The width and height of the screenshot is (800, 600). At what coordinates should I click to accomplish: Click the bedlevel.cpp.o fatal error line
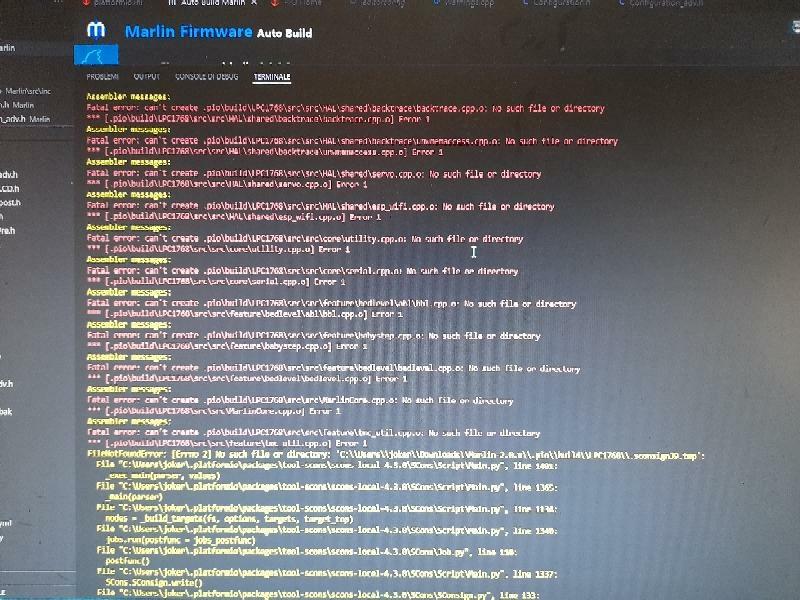pos(333,368)
